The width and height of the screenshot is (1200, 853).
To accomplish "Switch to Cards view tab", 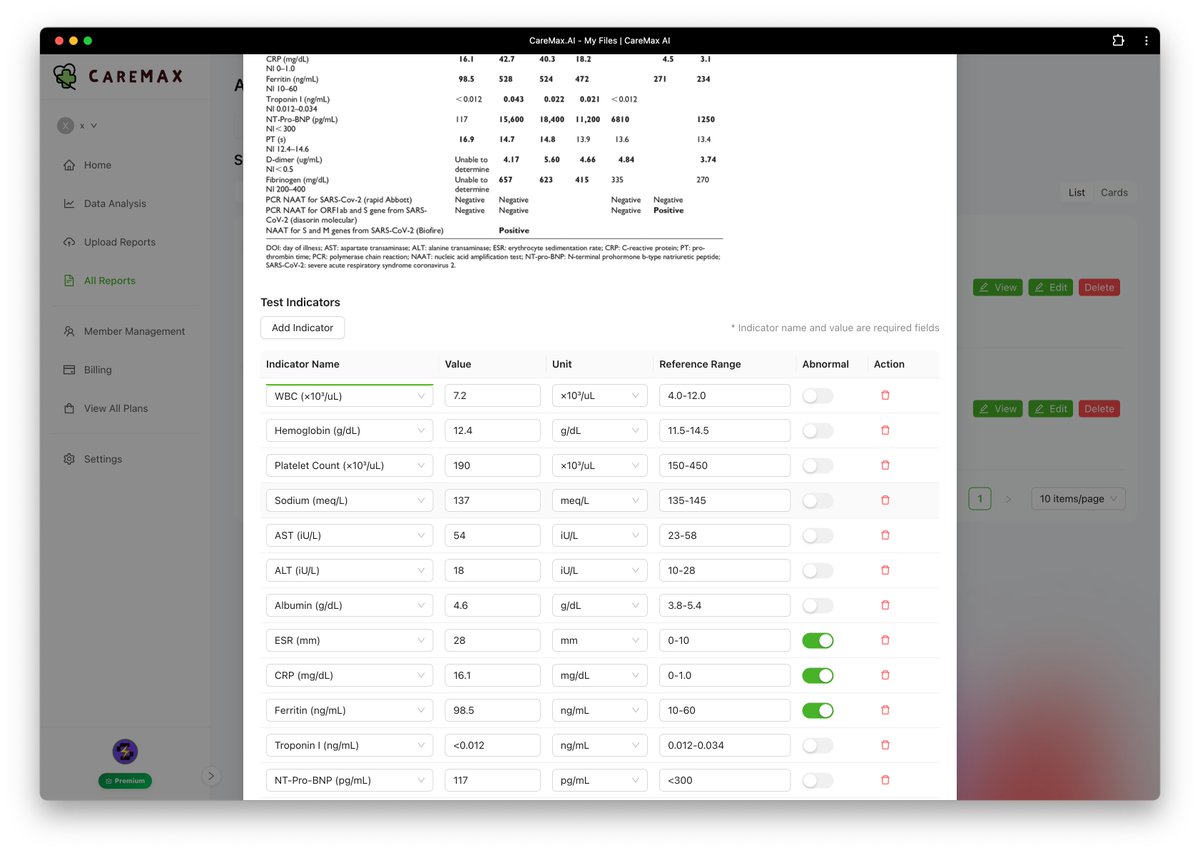I will 1114,192.
